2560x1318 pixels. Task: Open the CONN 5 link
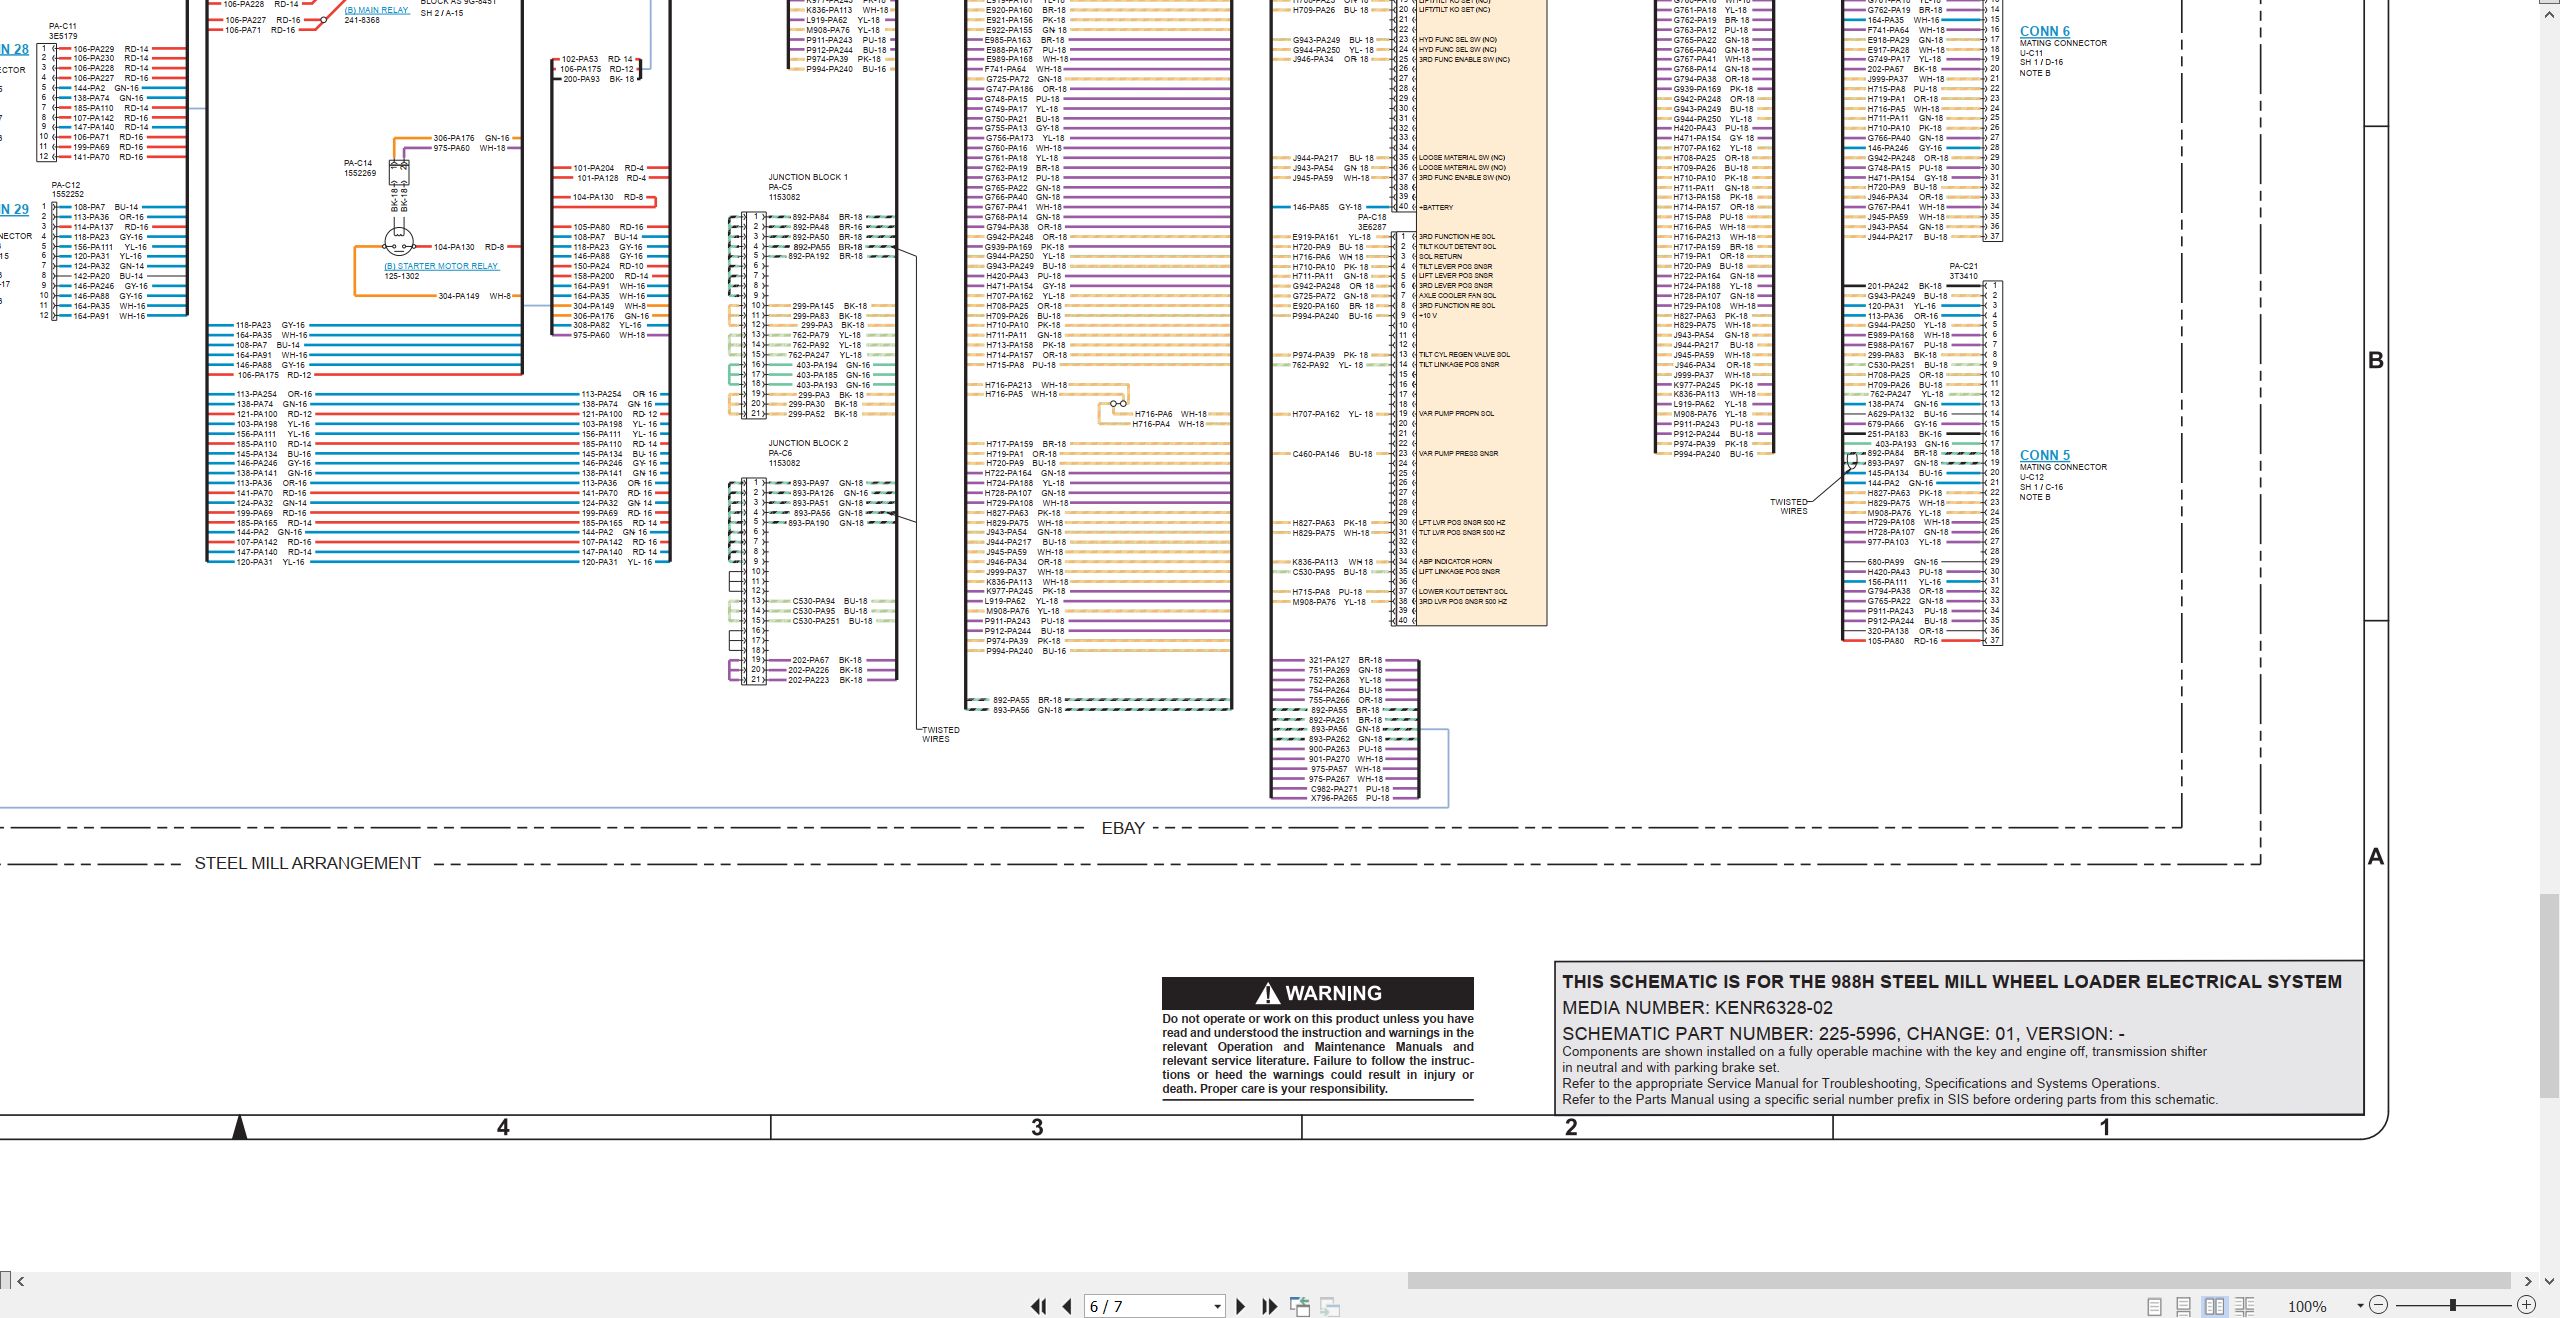(x=2044, y=455)
